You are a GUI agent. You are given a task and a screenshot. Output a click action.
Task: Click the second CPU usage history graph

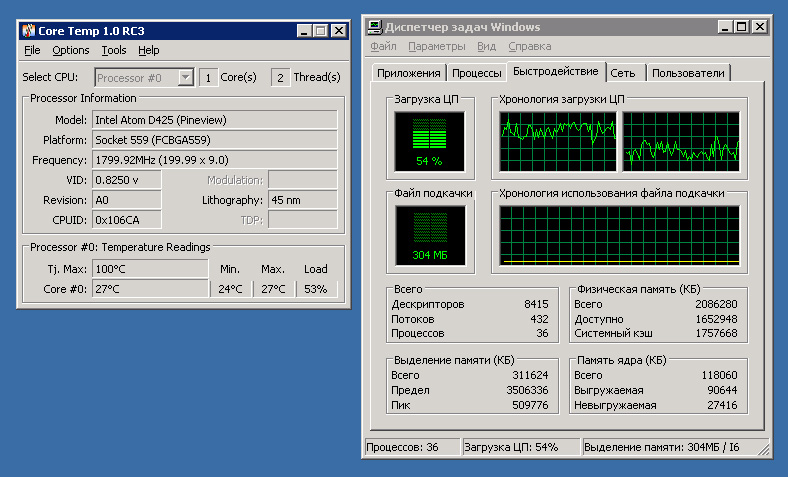pyautogui.click(x=681, y=141)
